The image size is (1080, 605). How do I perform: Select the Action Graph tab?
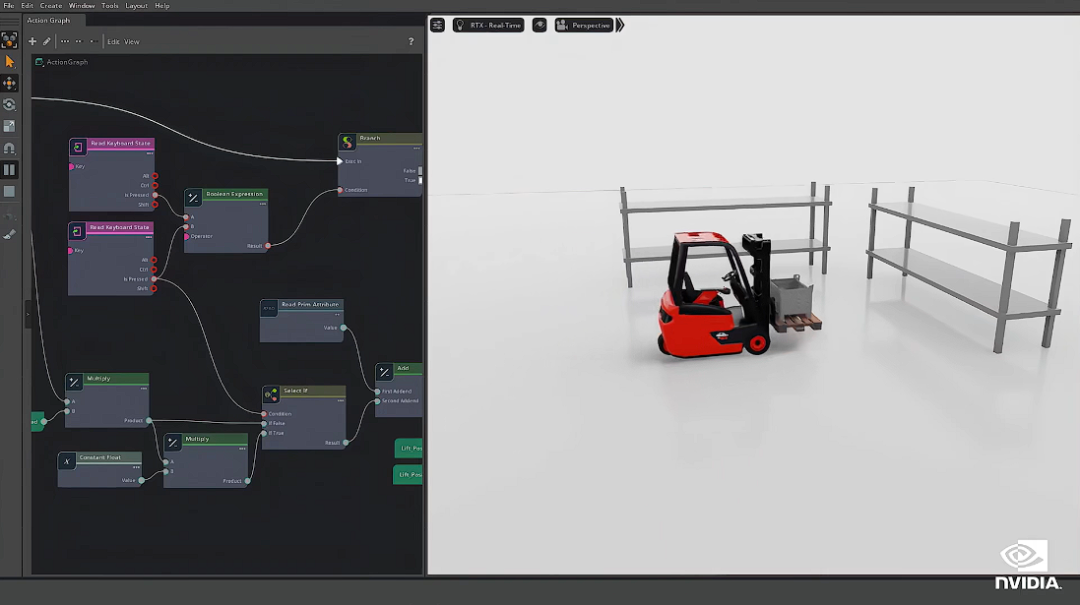(x=48, y=20)
